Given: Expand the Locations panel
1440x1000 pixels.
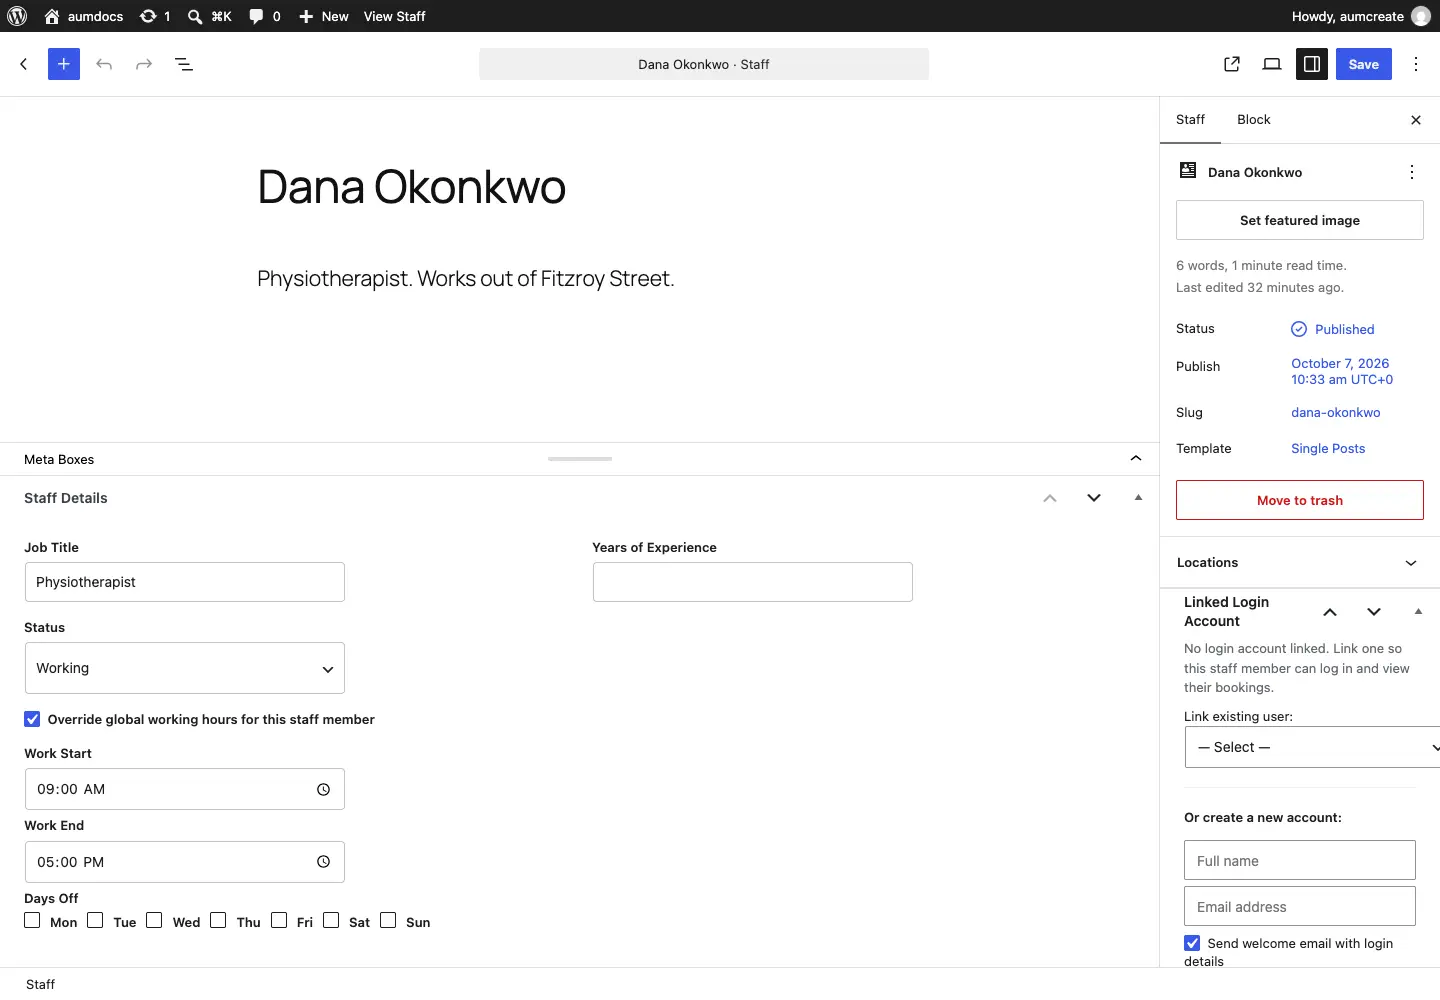Looking at the screenshot, I should (x=1300, y=563).
